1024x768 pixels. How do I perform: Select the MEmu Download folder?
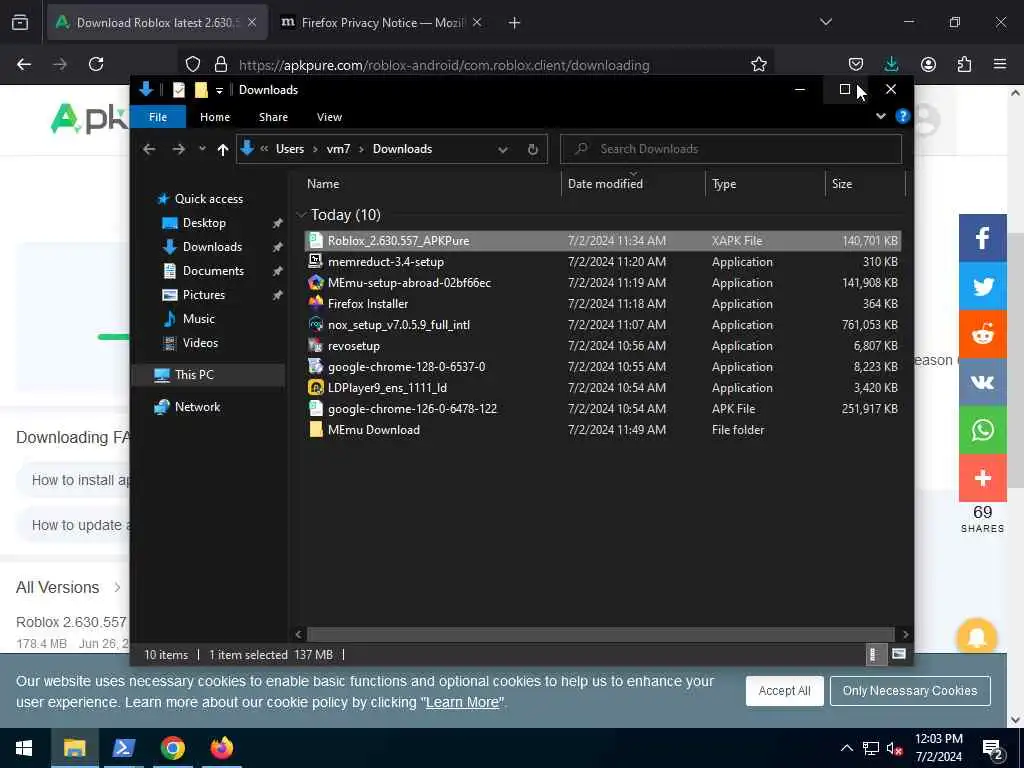coord(602,430)
